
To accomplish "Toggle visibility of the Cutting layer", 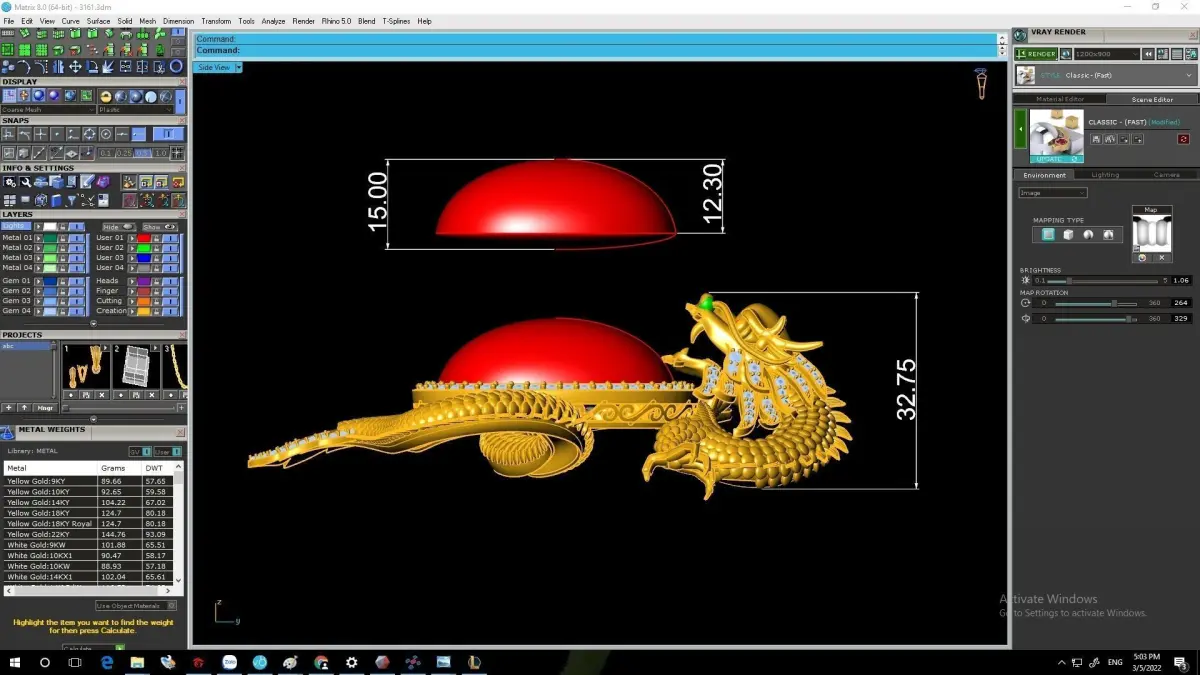I will (170, 301).
